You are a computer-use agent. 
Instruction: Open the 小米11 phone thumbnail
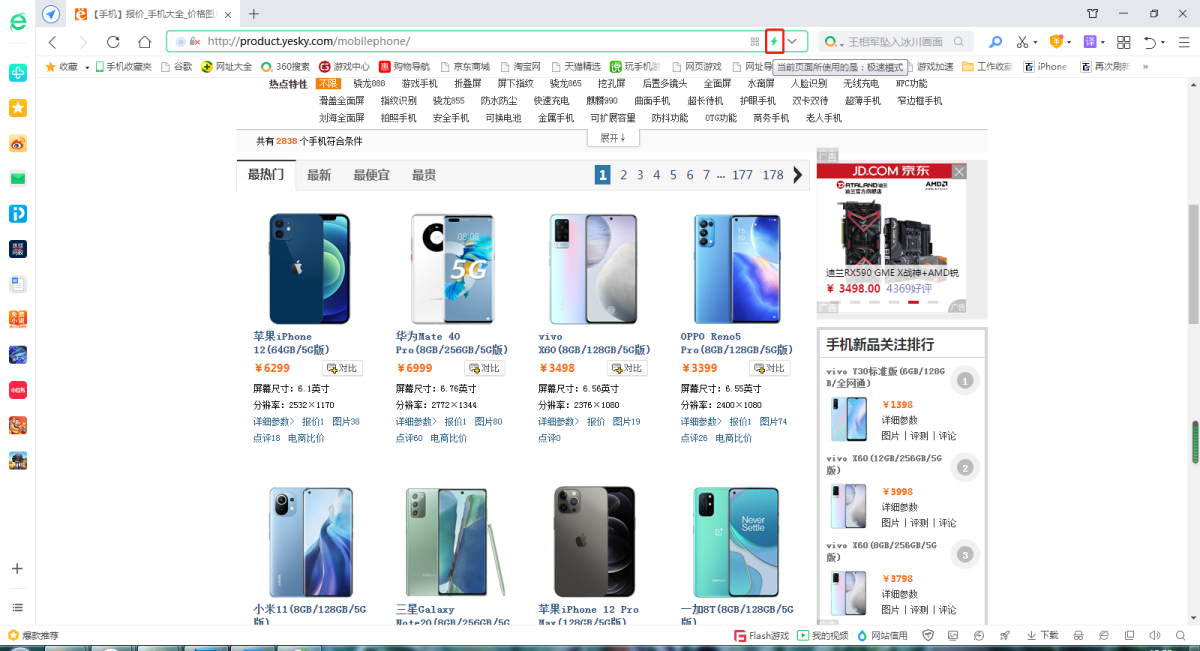pyautogui.click(x=310, y=543)
